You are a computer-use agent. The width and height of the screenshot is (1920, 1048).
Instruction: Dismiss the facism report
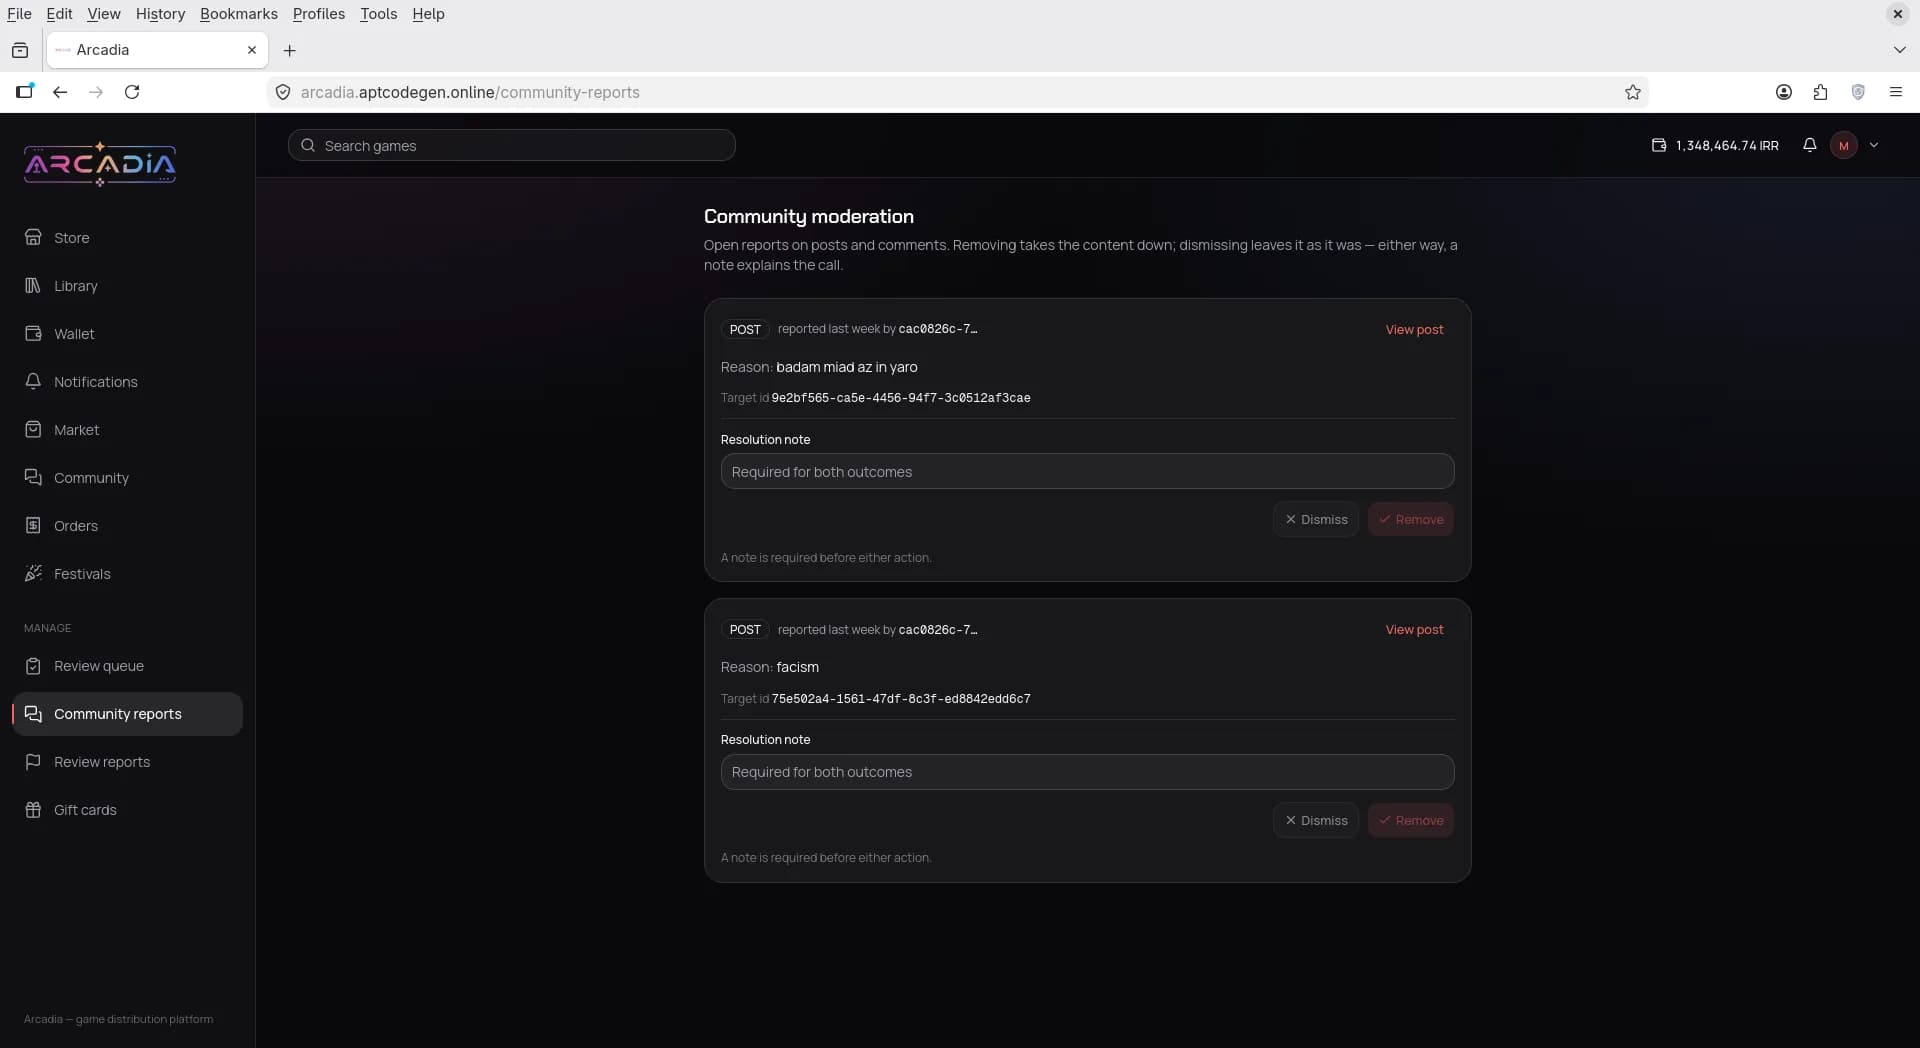tap(1315, 820)
